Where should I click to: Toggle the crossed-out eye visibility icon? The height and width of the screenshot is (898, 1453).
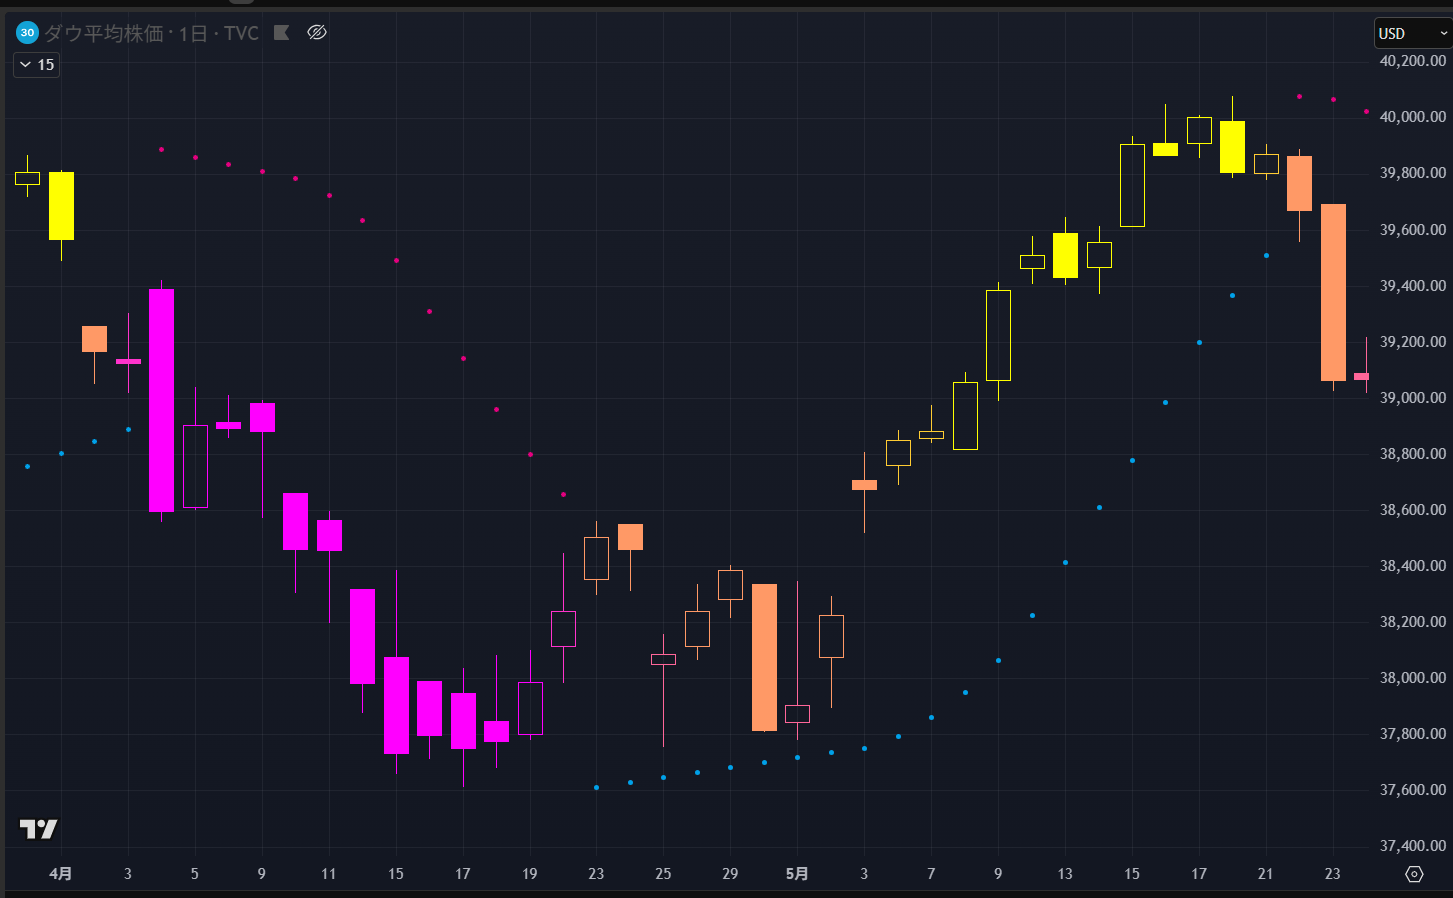coord(317,33)
